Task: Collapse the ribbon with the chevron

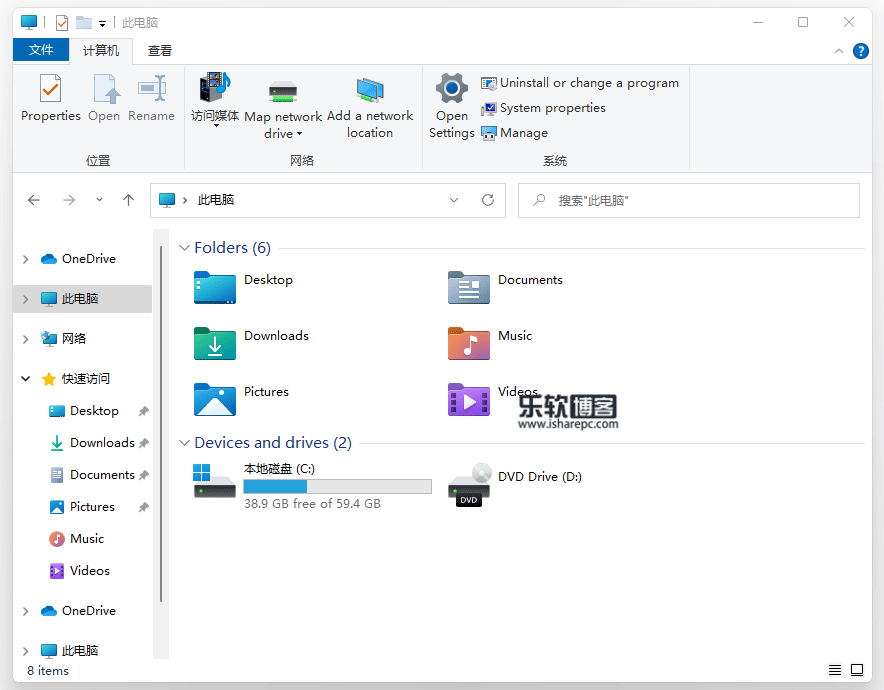Action: (x=839, y=51)
